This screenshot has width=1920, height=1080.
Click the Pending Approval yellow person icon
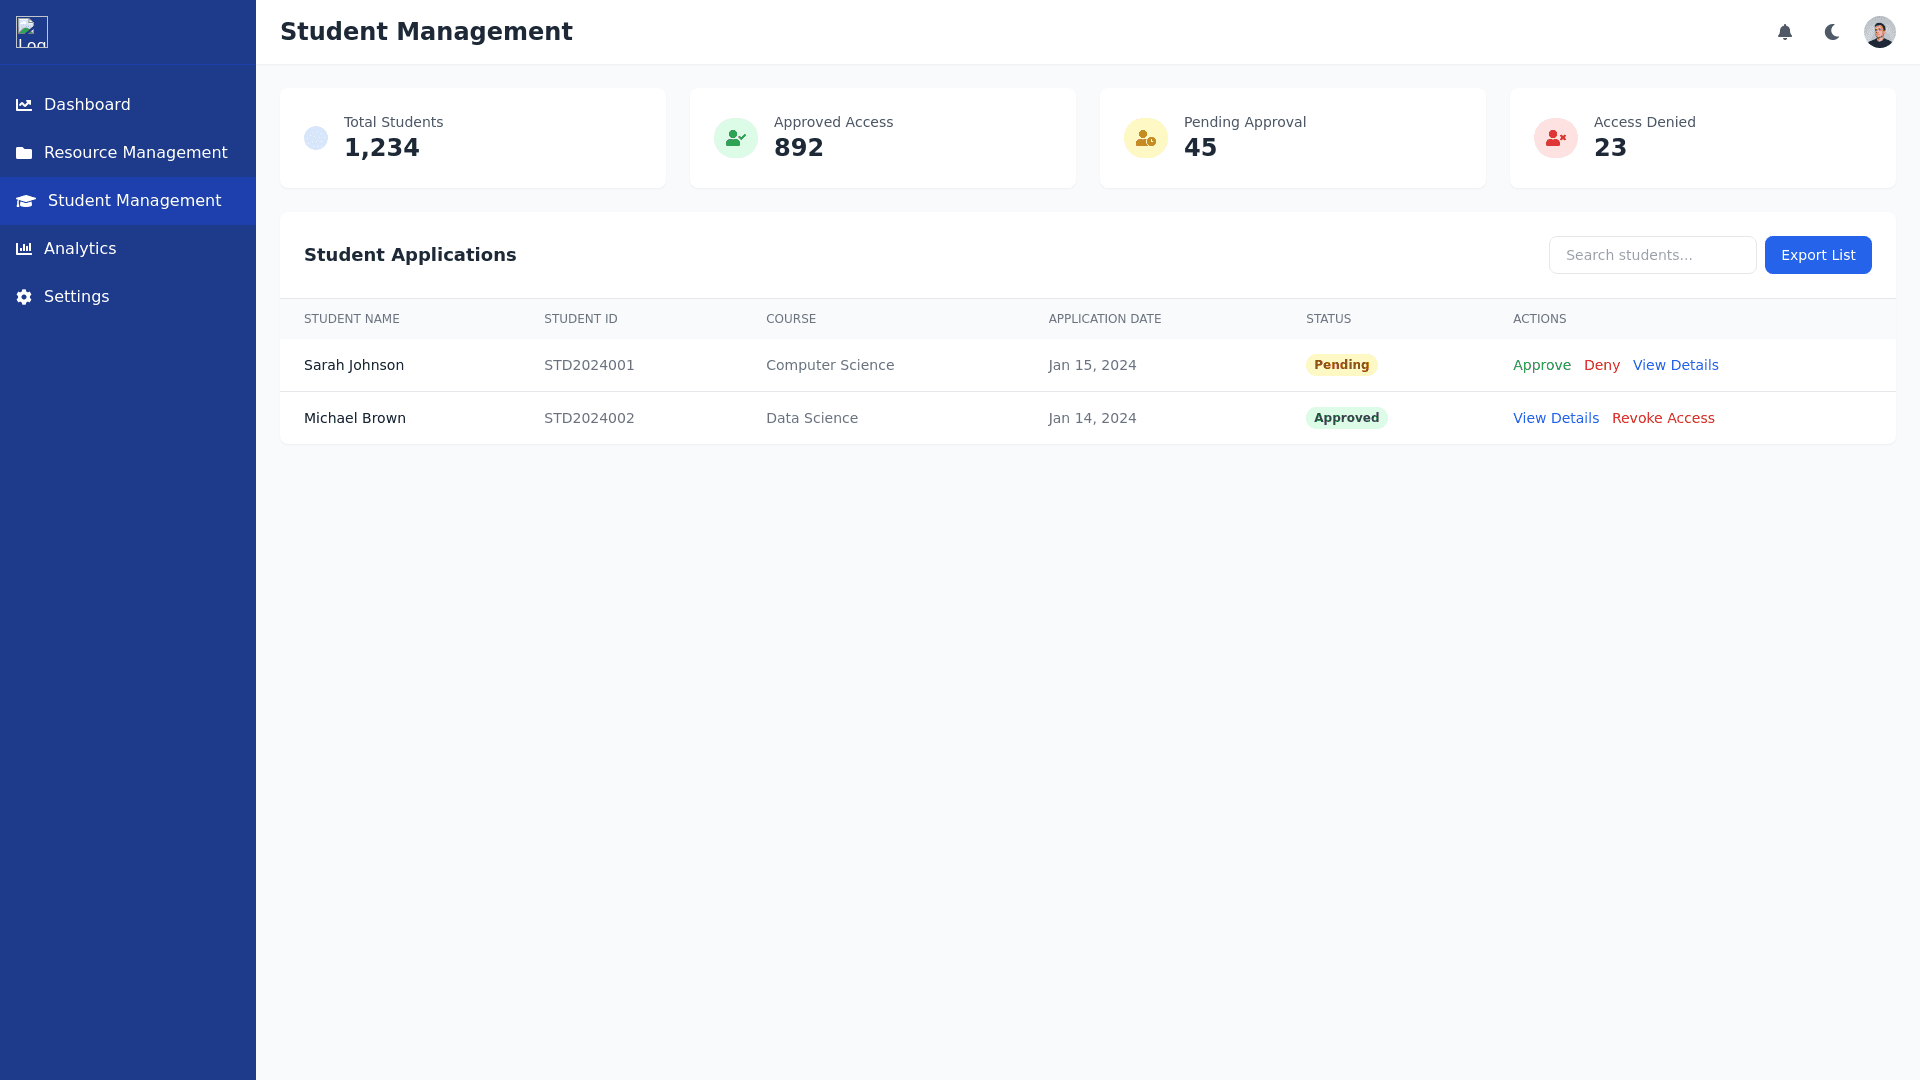click(1146, 137)
